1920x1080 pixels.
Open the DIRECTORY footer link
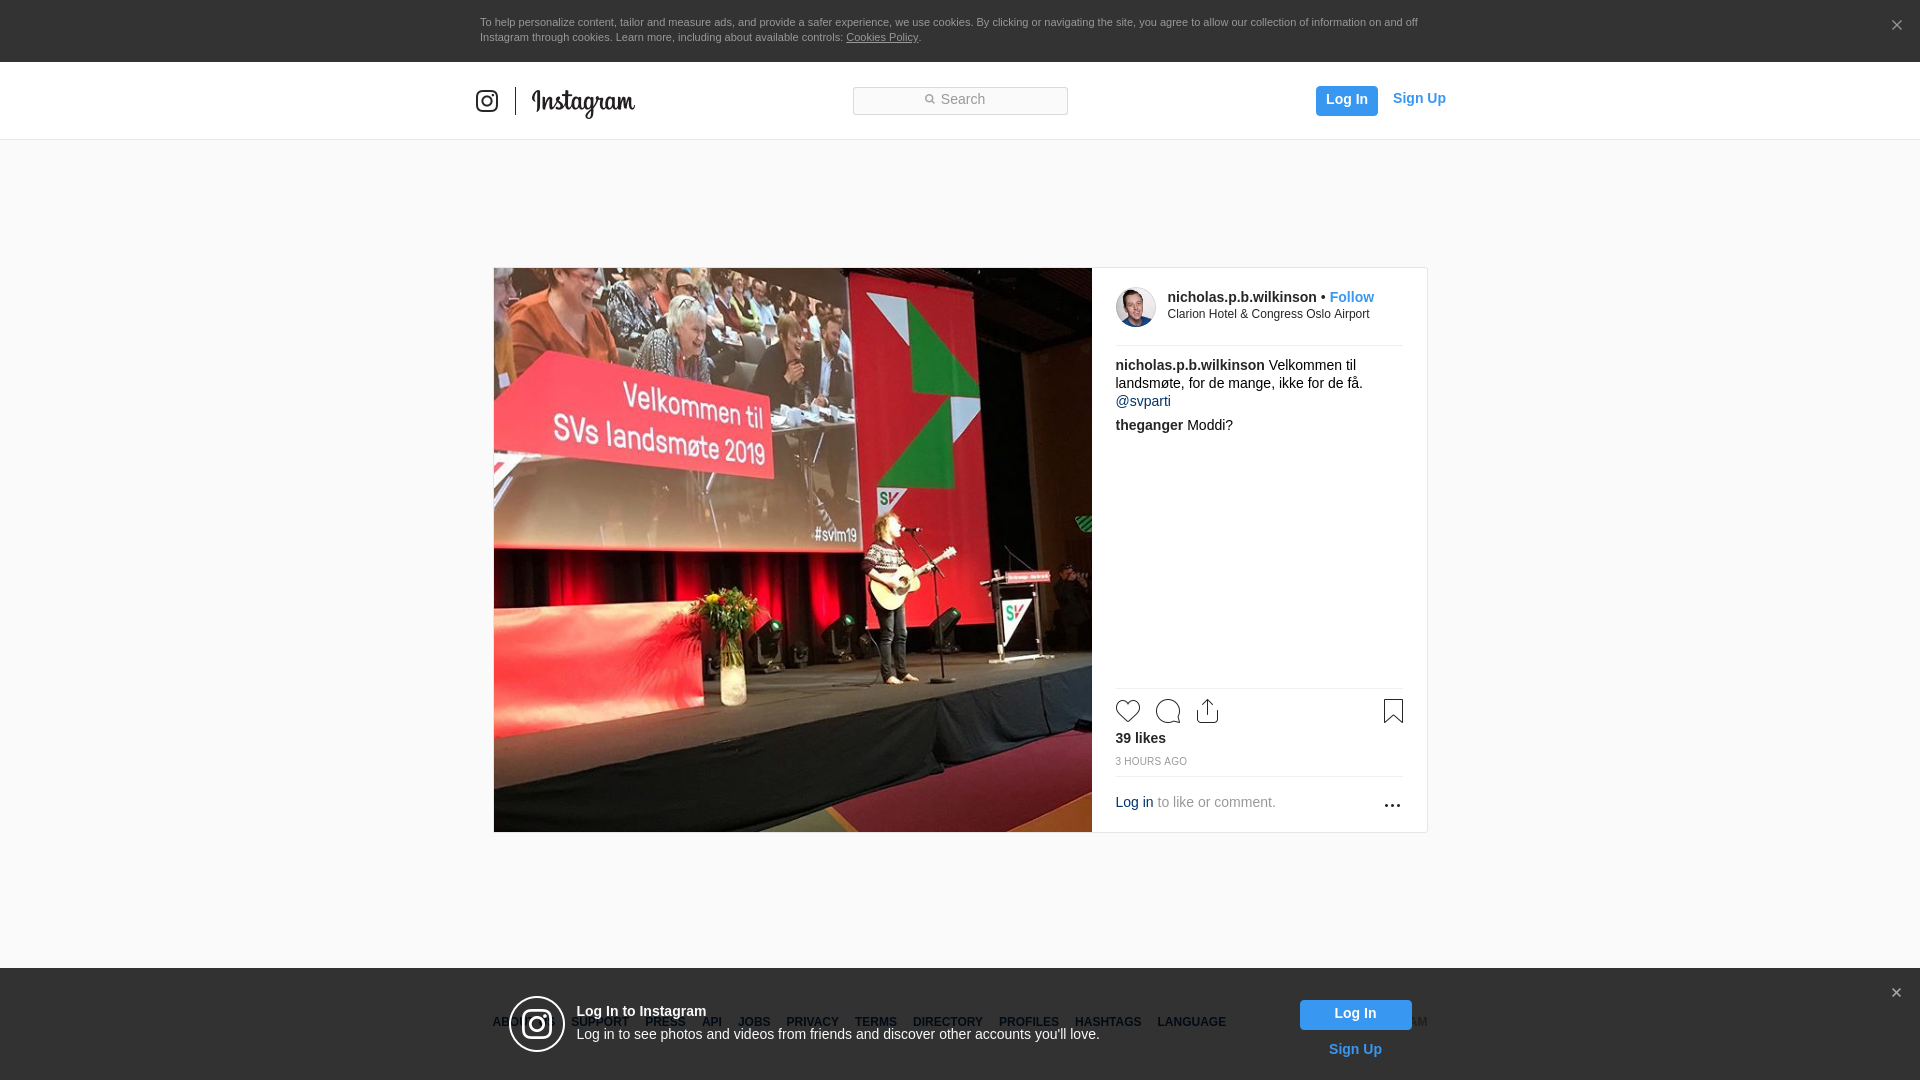pos(947,1022)
